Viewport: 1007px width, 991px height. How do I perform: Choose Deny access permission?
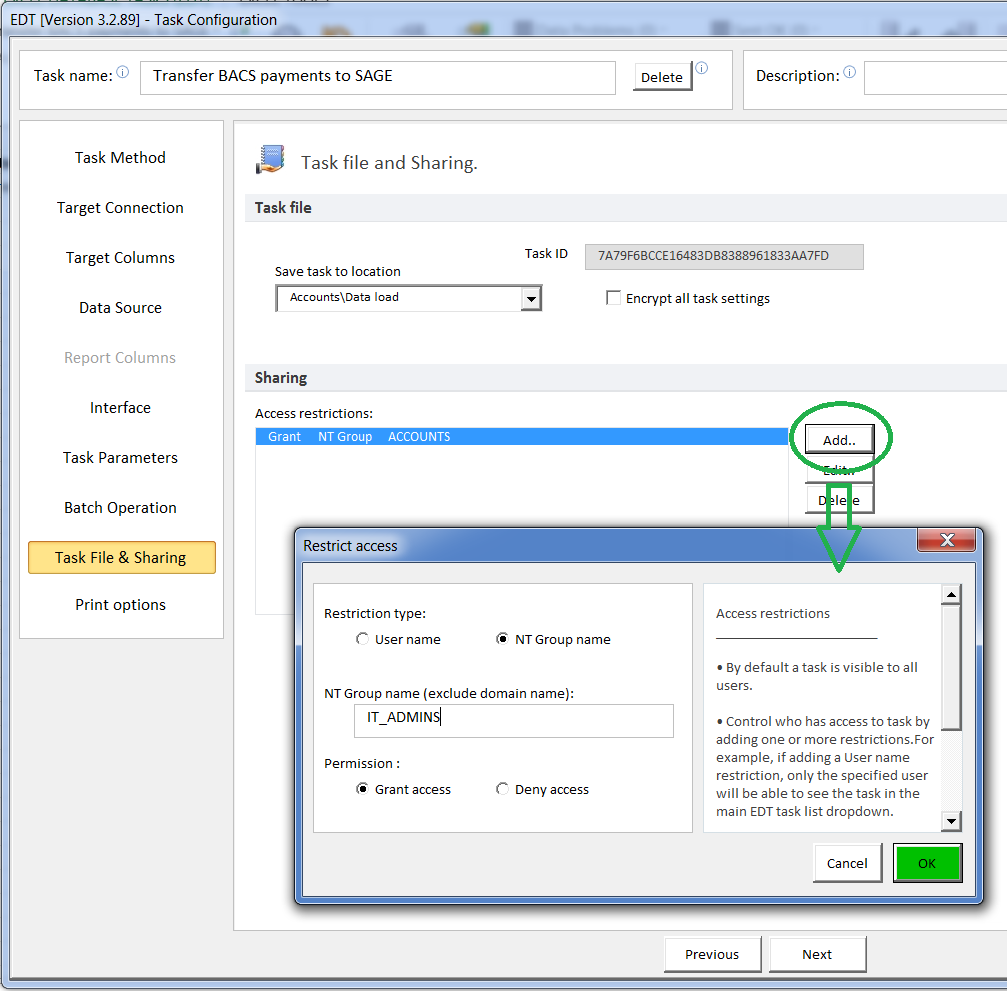[x=503, y=789]
